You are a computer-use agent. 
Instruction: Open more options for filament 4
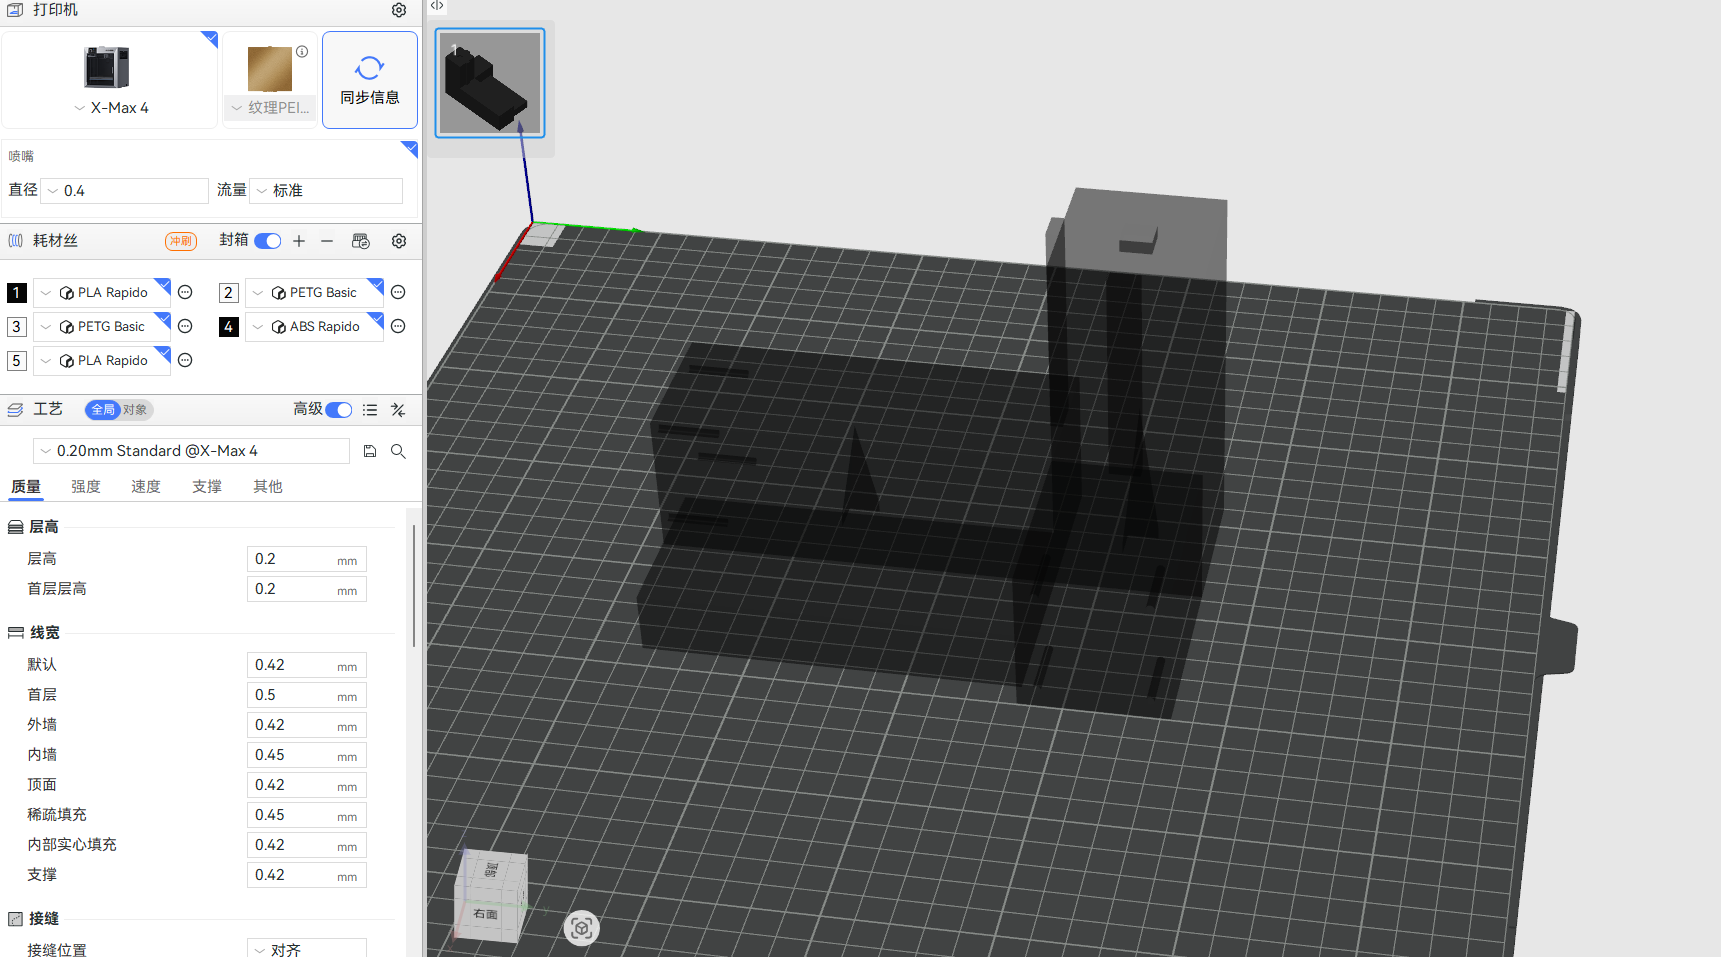point(398,326)
